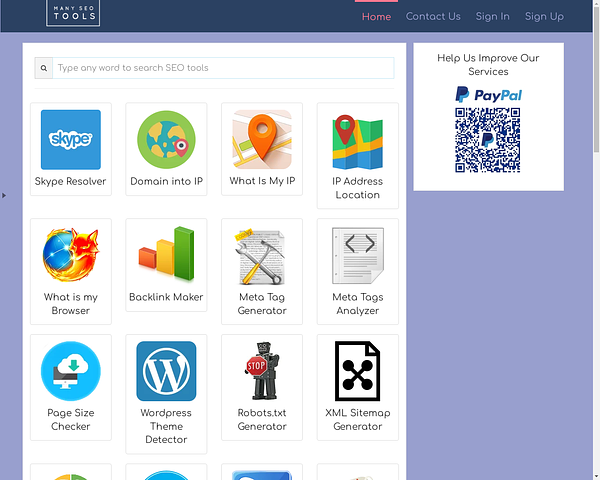Open the Contact Us page
Screen dimensions: 600x480
click(x=433, y=16)
